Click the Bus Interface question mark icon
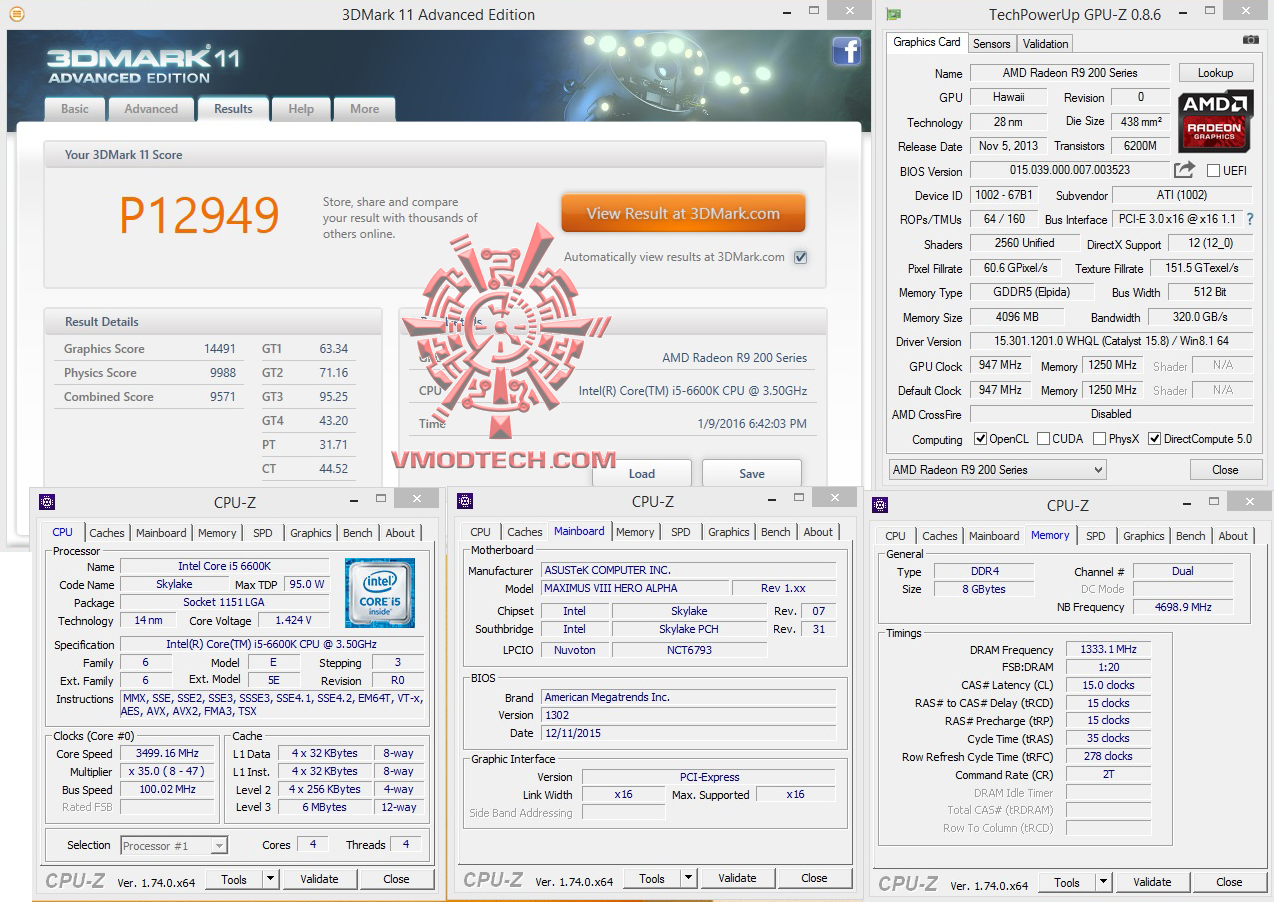 coord(1249,219)
